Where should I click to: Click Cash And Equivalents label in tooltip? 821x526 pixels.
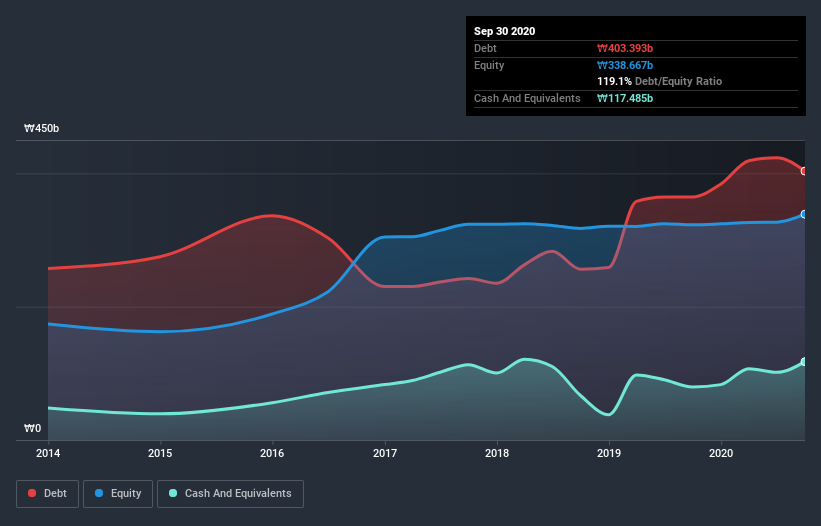tap(527, 98)
